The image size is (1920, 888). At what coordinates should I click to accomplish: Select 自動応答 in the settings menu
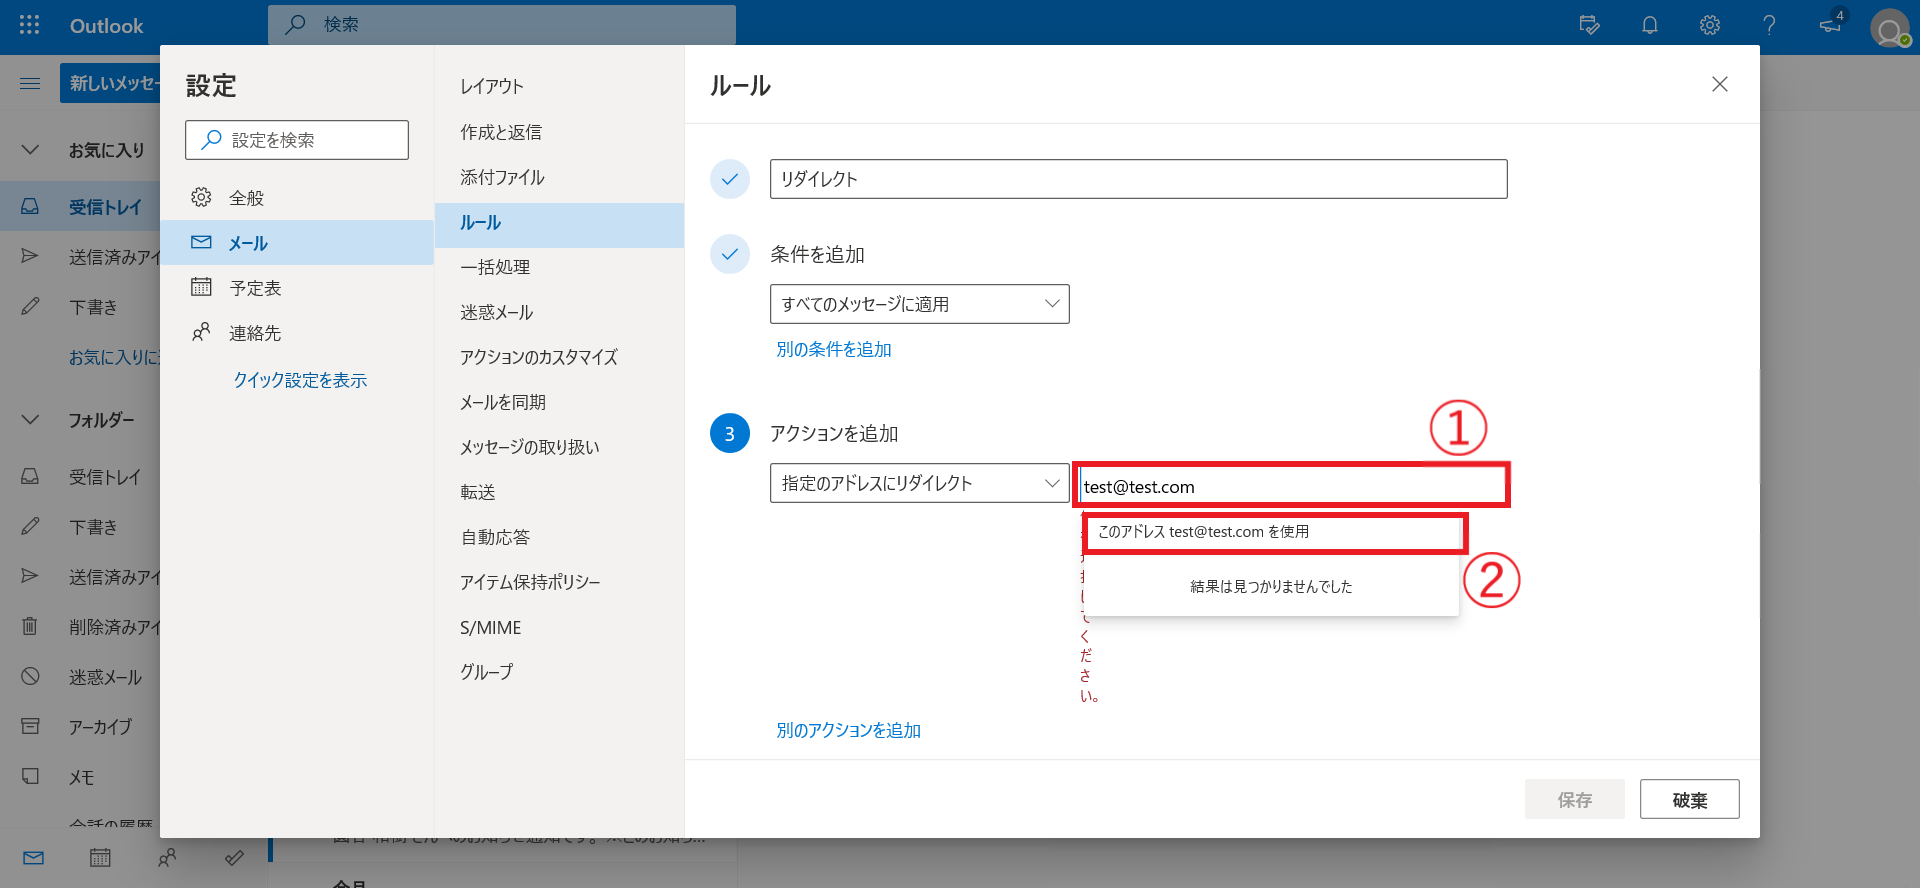495,537
